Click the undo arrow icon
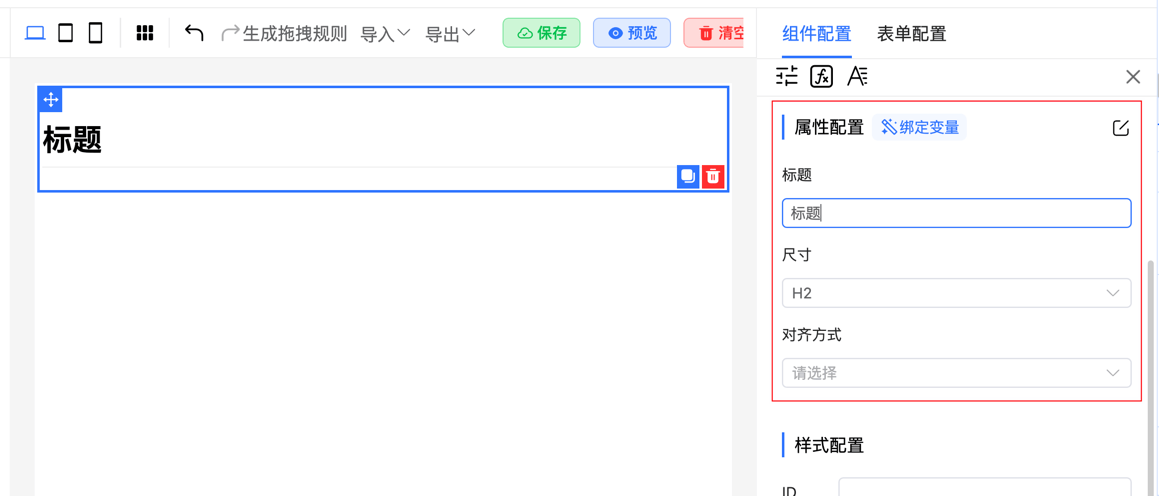Image resolution: width=1159 pixels, height=496 pixels. tap(194, 33)
